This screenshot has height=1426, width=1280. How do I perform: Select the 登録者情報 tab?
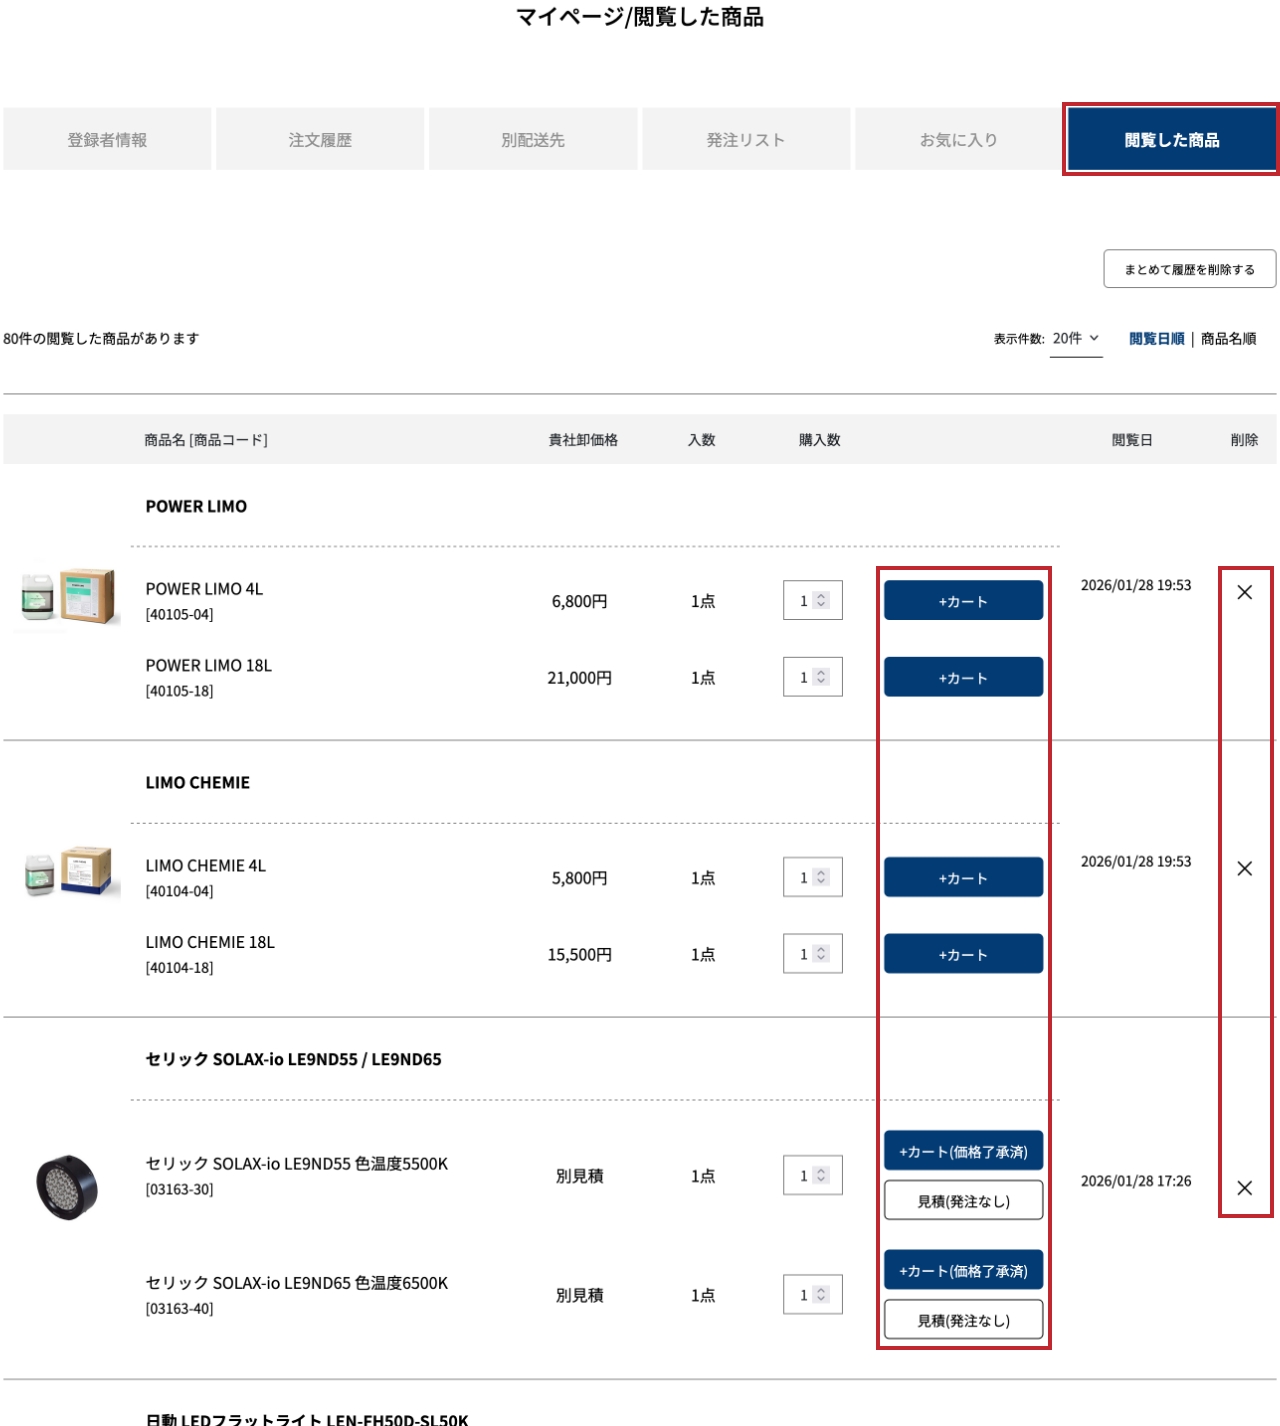(x=107, y=140)
